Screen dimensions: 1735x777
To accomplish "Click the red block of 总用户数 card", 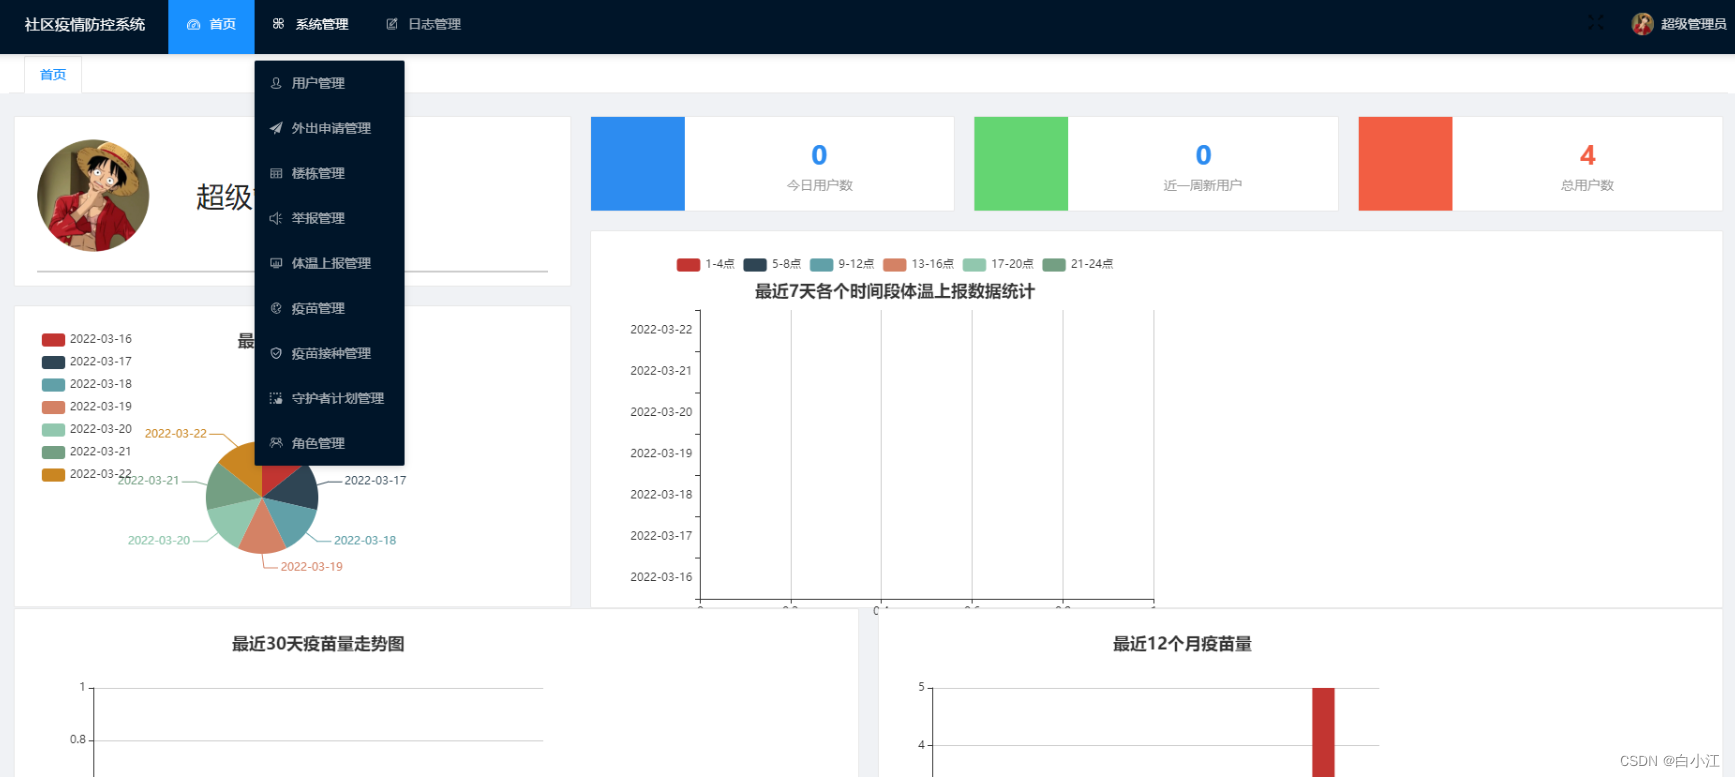I will click(1405, 164).
